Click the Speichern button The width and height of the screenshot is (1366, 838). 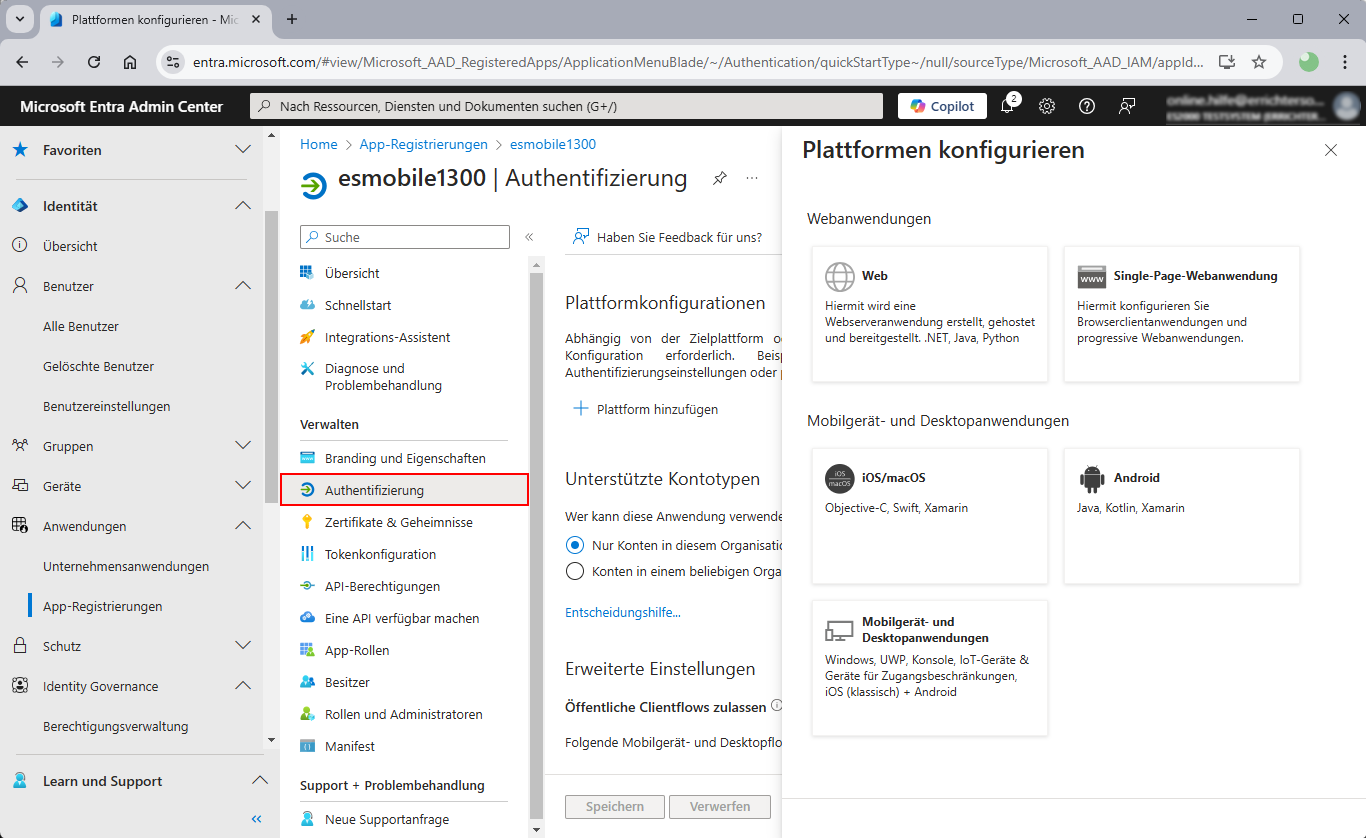614,807
